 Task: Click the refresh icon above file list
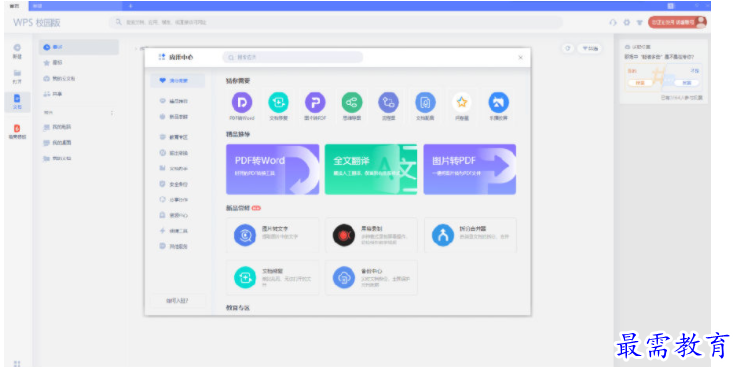pyautogui.click(x=568, y=48)
